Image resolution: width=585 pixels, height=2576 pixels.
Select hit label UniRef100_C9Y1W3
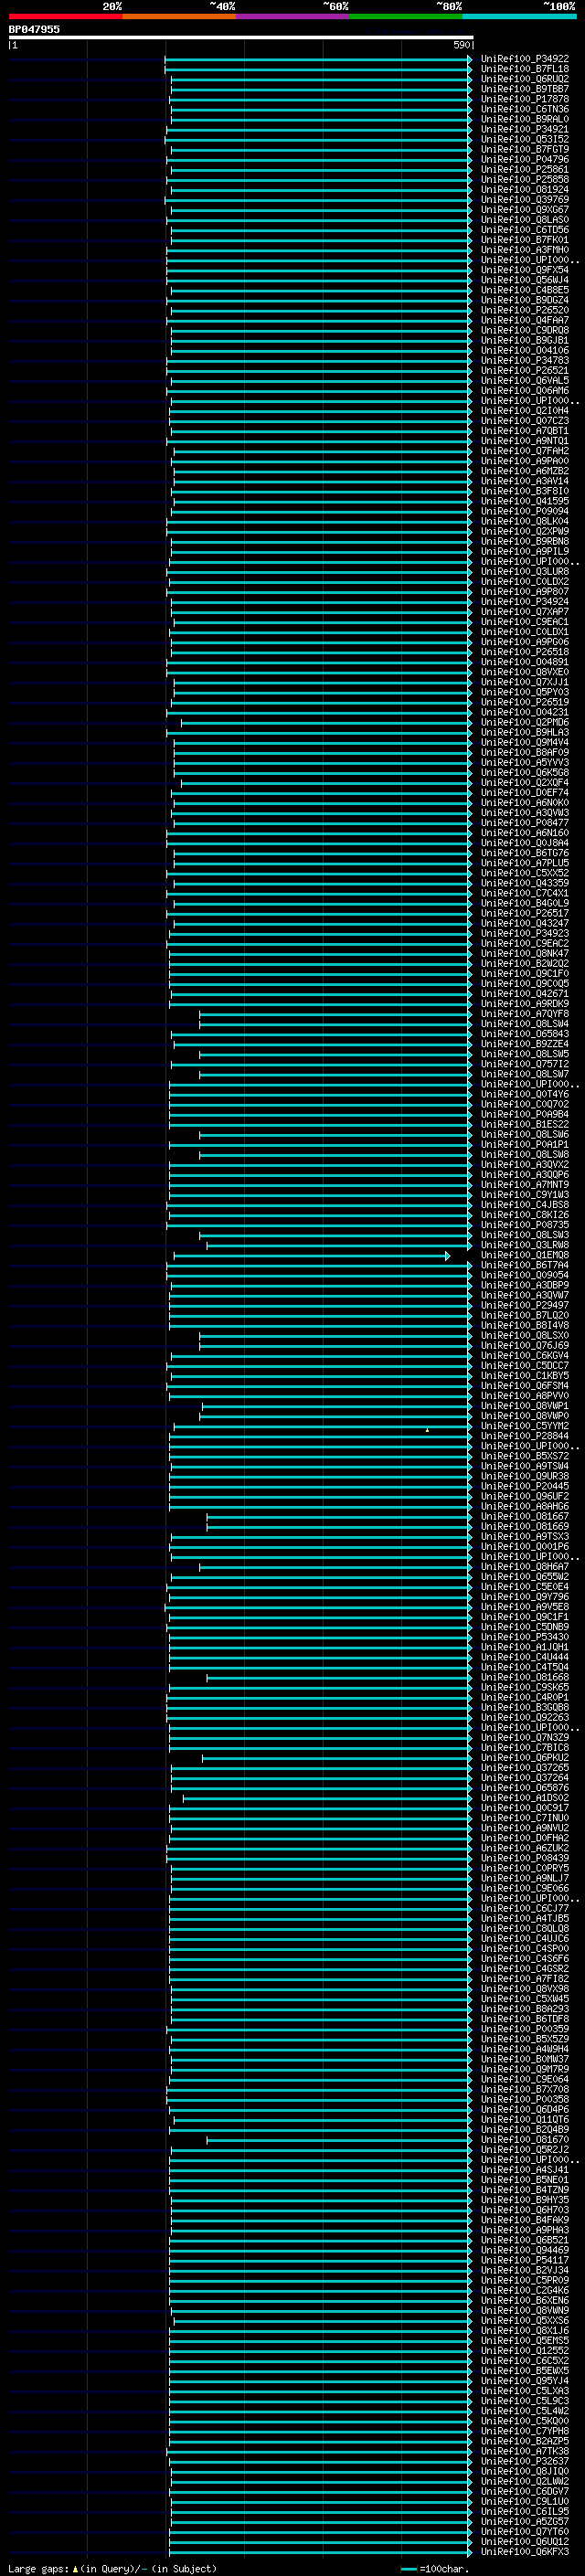524,1194
